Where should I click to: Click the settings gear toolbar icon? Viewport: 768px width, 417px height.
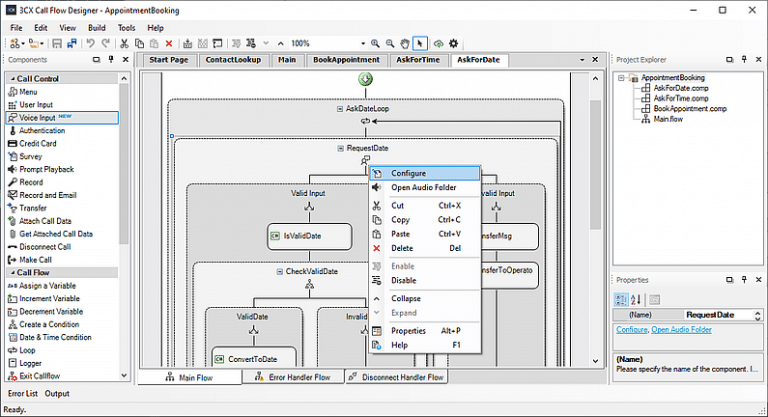click(x=453, y=44)
